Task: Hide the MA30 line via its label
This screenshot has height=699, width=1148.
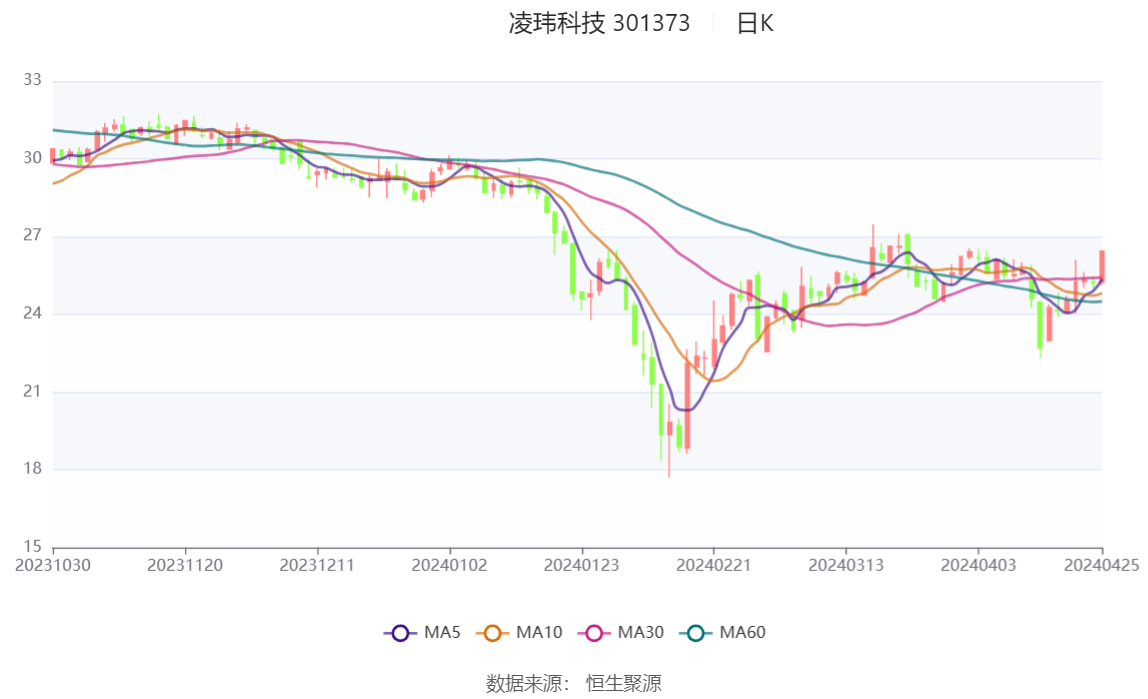Action: click(641, 632)
